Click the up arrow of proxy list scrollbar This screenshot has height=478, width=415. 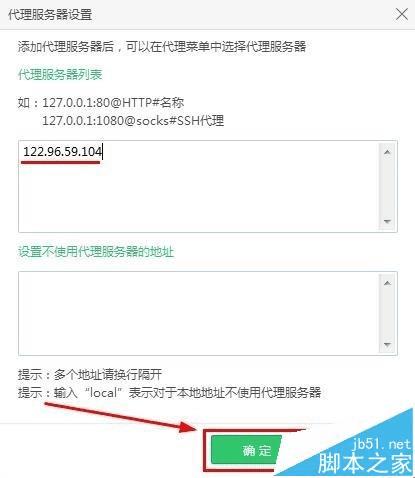click(387, 152)
